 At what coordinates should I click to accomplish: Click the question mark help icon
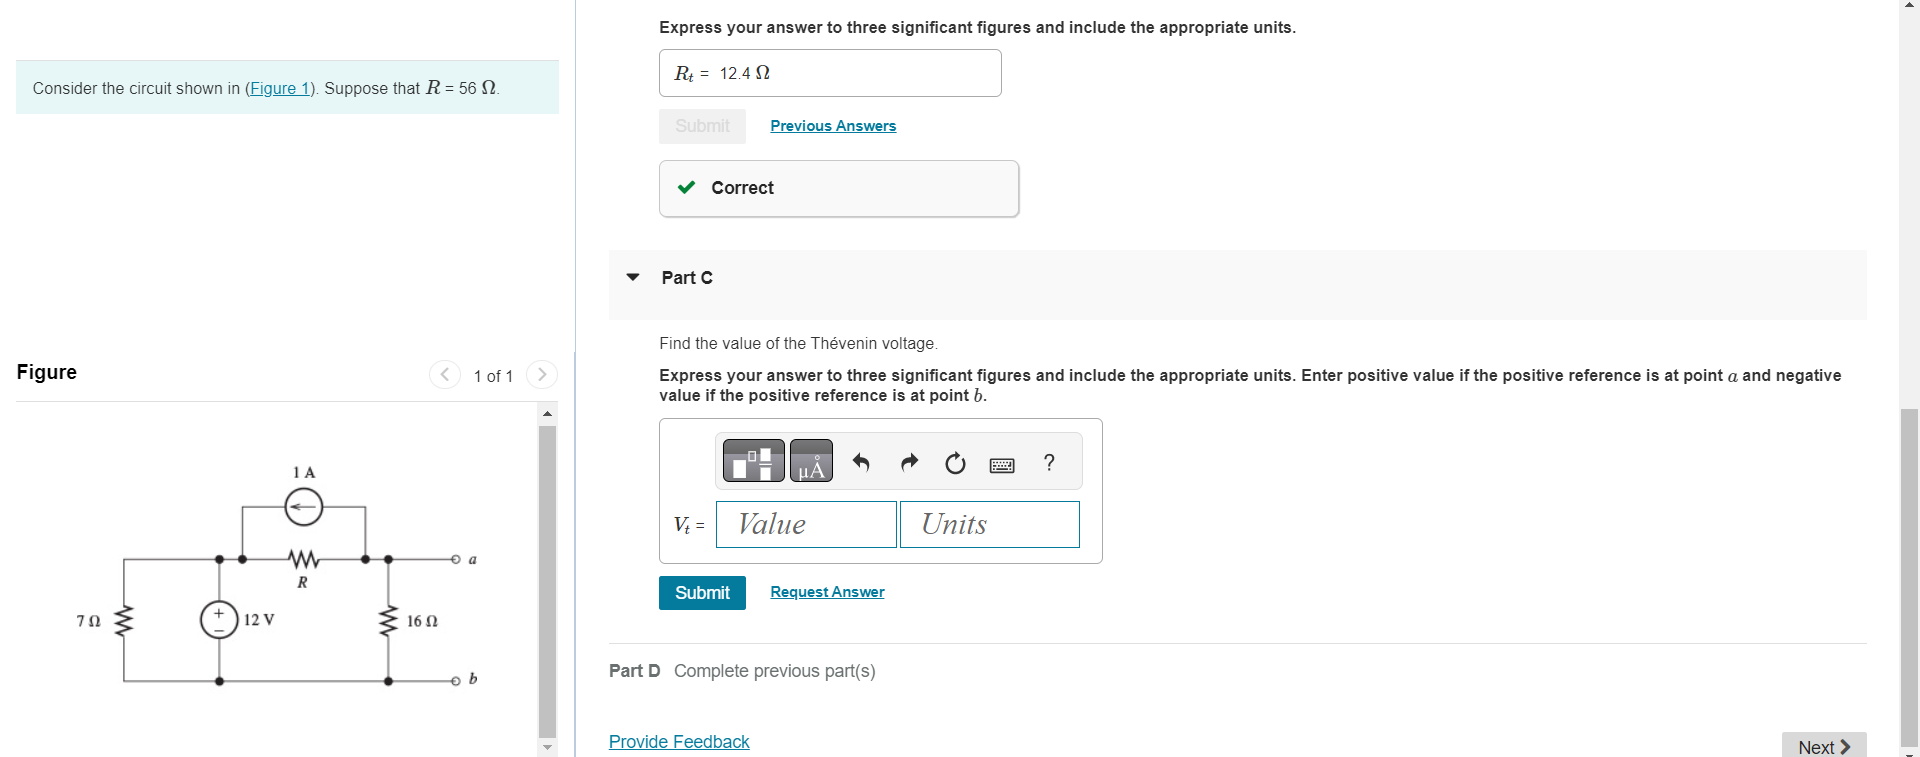pyautogui.click(x=1048, y=463)
